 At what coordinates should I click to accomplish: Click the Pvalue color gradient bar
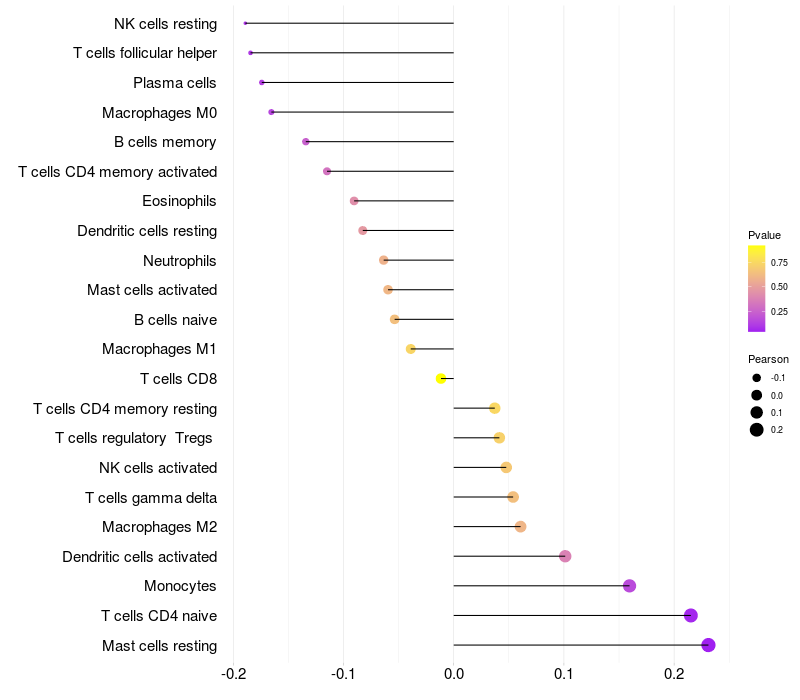click(x=756, y=287)
